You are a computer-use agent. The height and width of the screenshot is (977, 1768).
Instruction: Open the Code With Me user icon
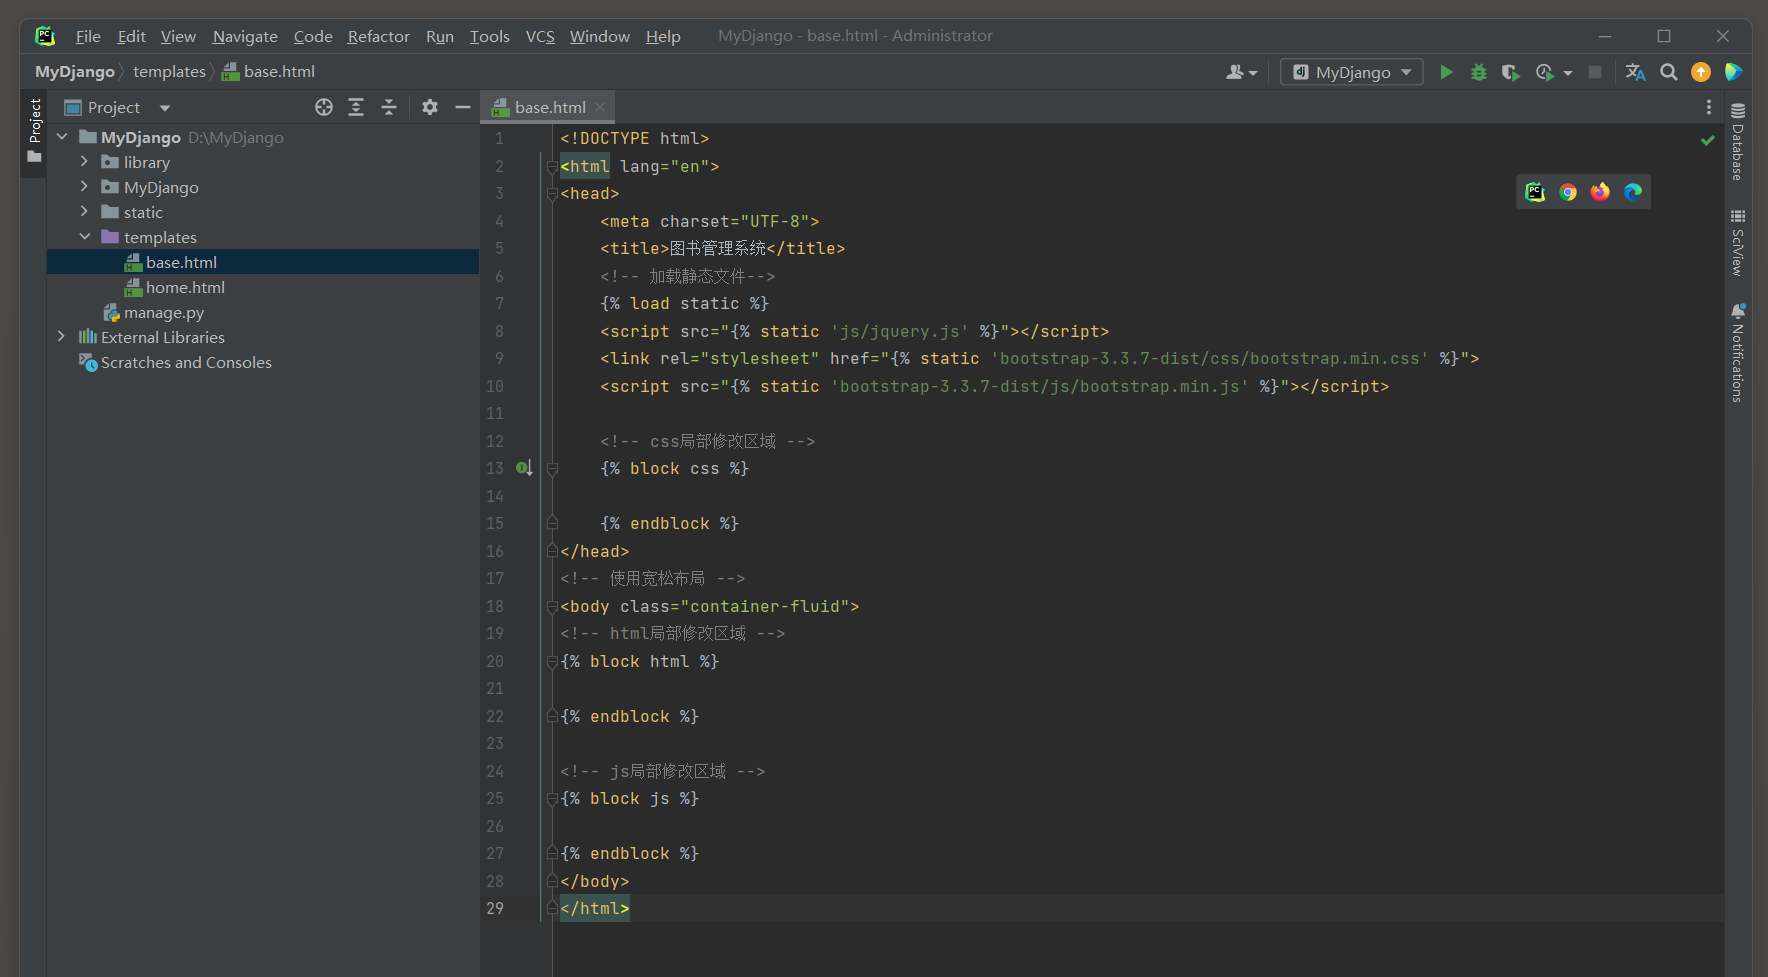point(1241,72)
